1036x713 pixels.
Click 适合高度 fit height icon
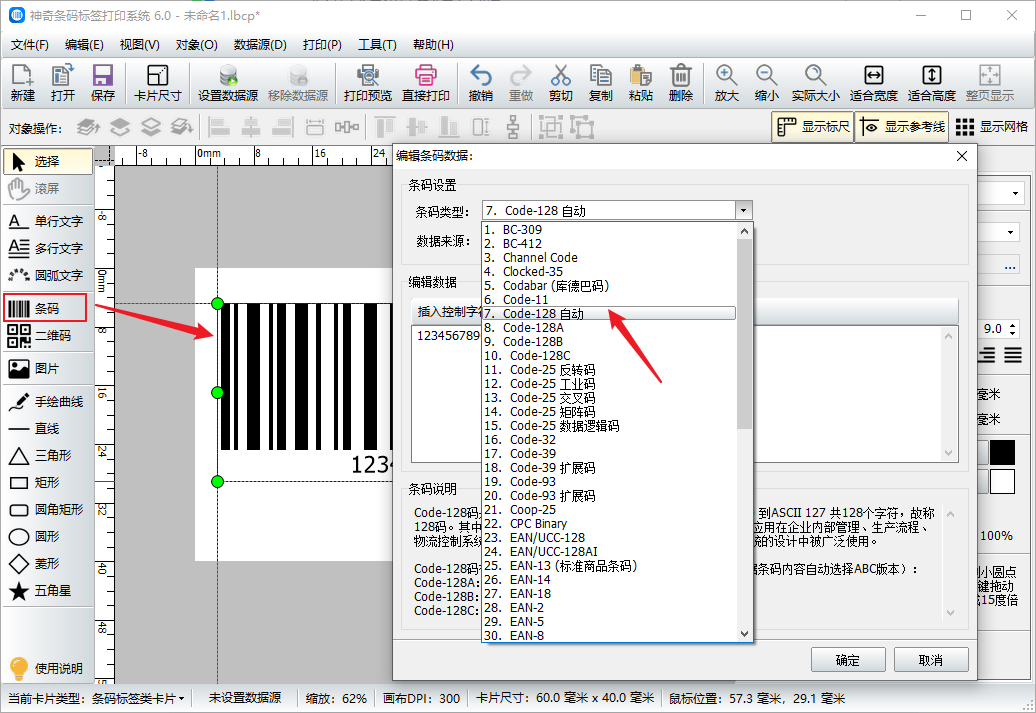tap(932, 83)
